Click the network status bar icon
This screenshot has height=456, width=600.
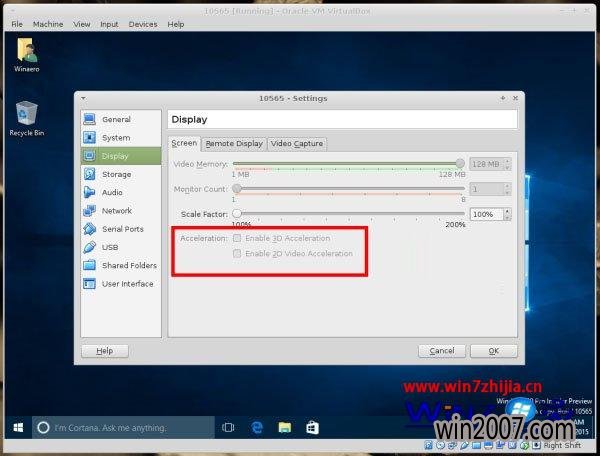(452, 445)
